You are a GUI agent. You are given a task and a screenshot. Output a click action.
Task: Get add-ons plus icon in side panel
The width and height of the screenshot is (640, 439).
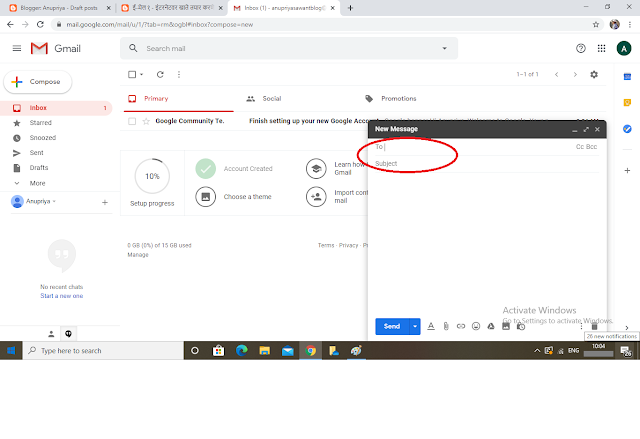click(x=627, y=171)
